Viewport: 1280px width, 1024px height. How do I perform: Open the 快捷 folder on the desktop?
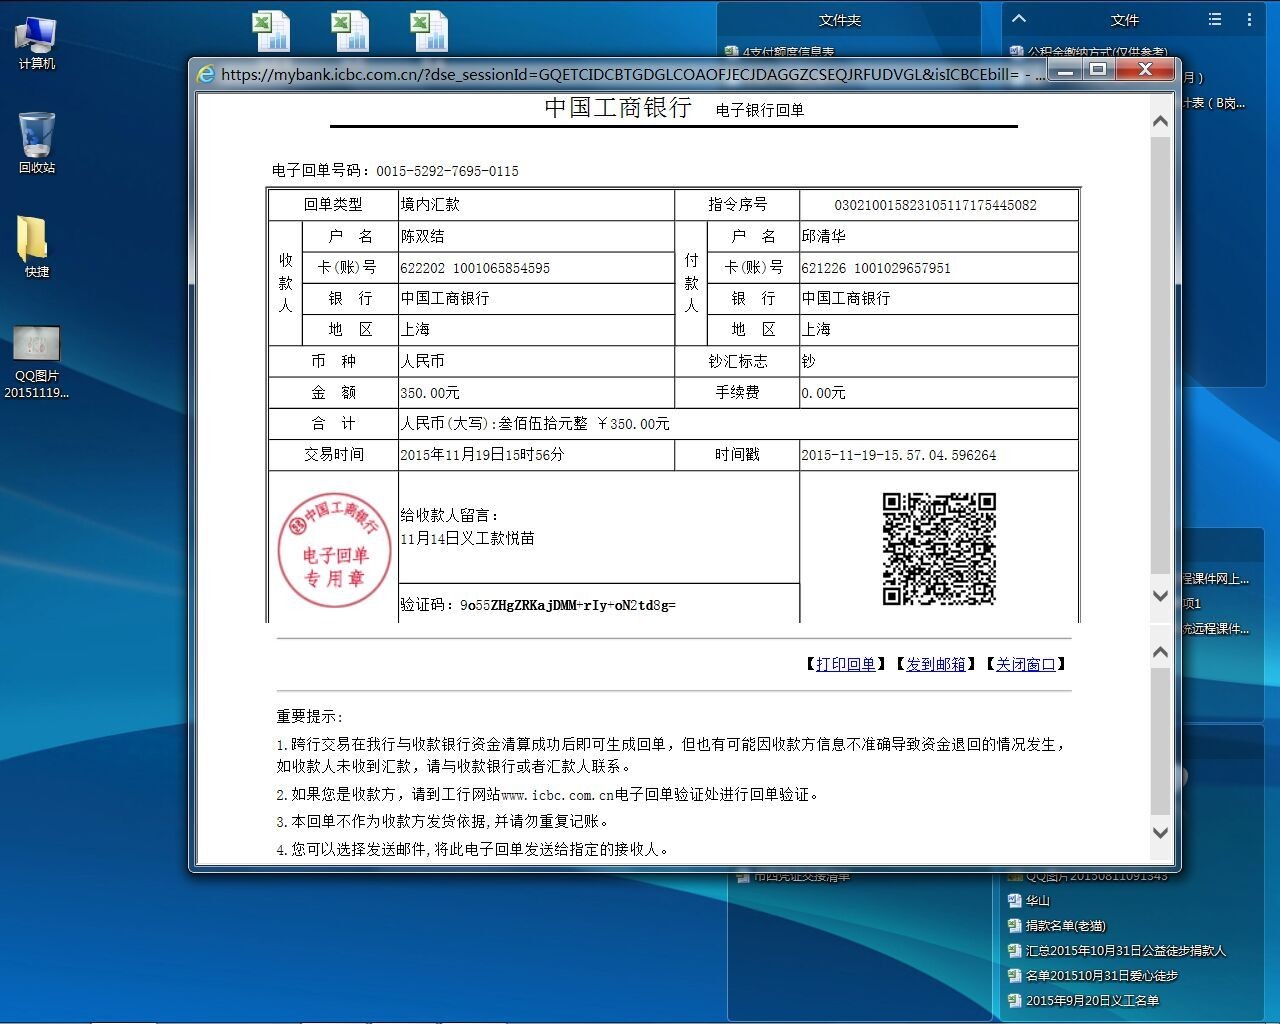point(37,247)
